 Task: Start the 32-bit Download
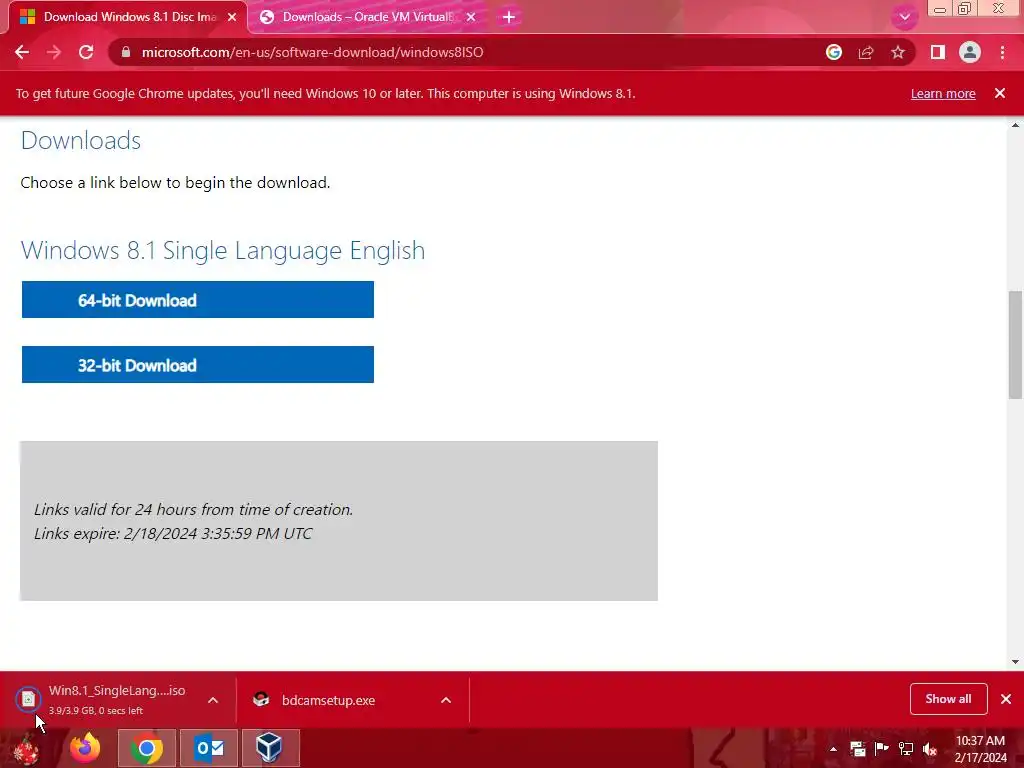pyautogui.click(x=198, y=364)
